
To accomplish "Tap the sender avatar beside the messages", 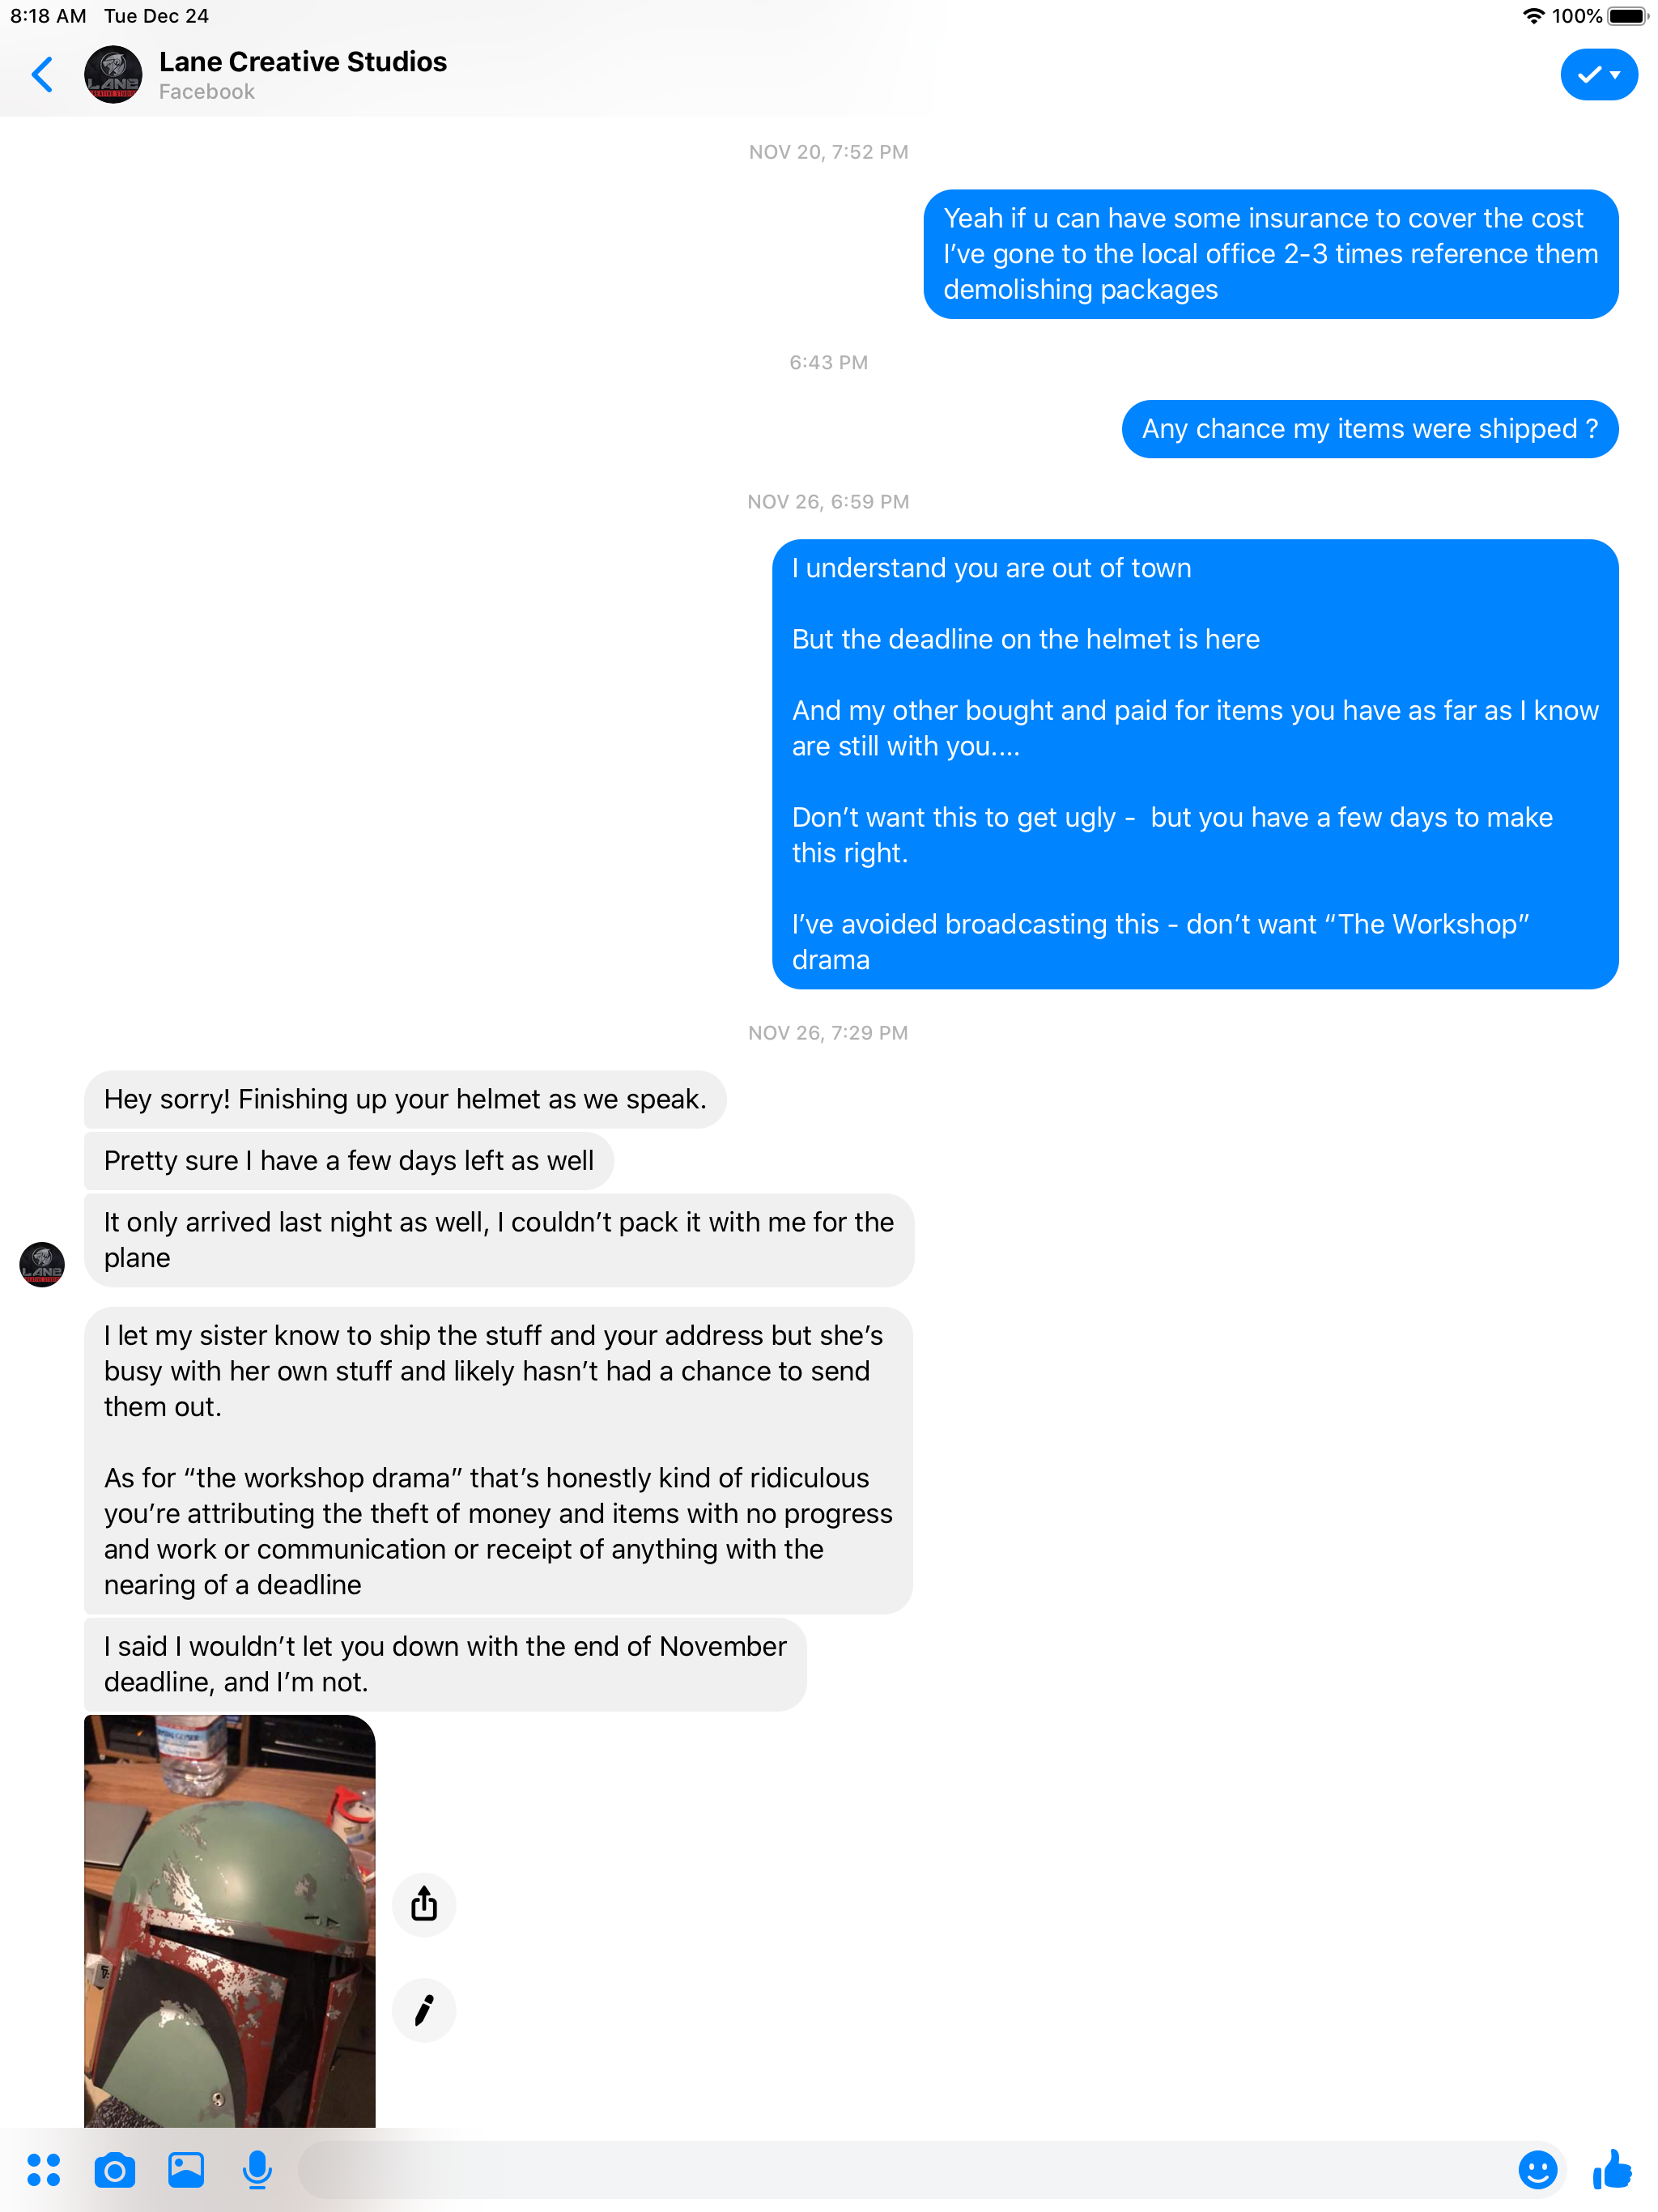I will 42,1264.
